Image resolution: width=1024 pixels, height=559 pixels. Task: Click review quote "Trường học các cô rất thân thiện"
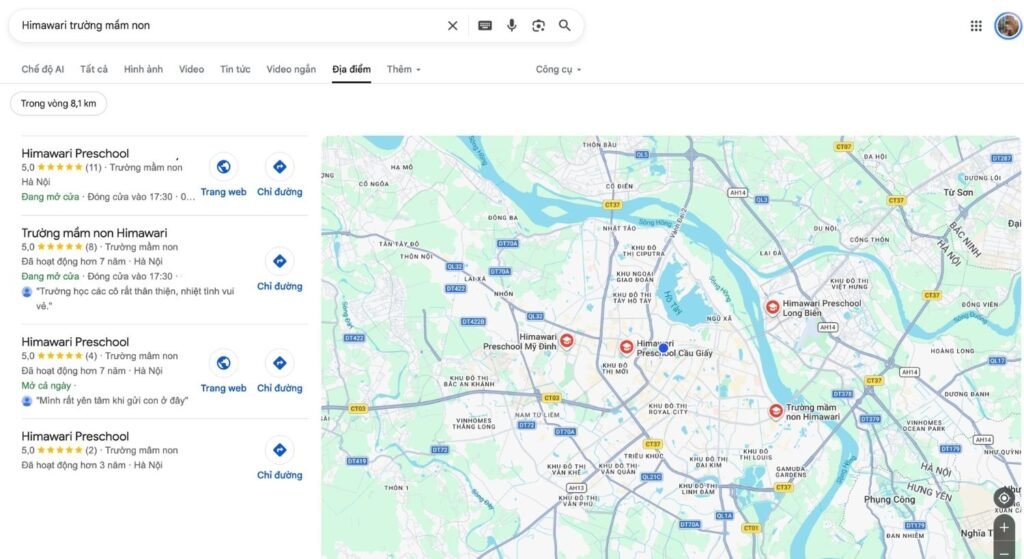click(x=135, y=298)
